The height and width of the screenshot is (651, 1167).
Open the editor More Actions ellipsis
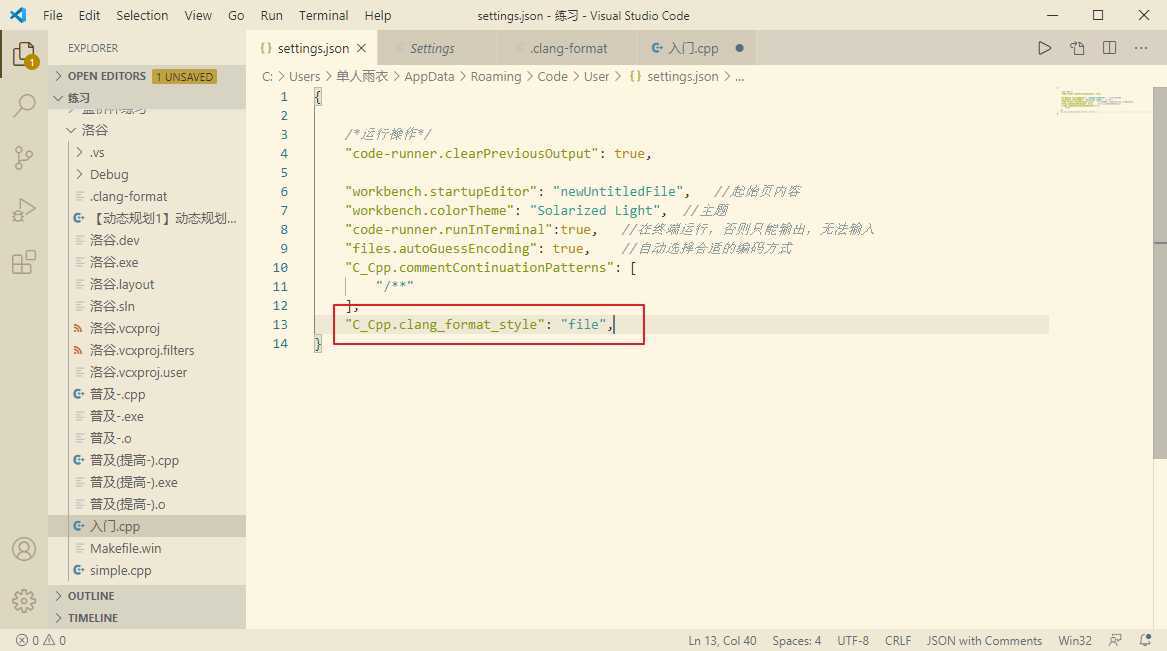click(1141, 48)
